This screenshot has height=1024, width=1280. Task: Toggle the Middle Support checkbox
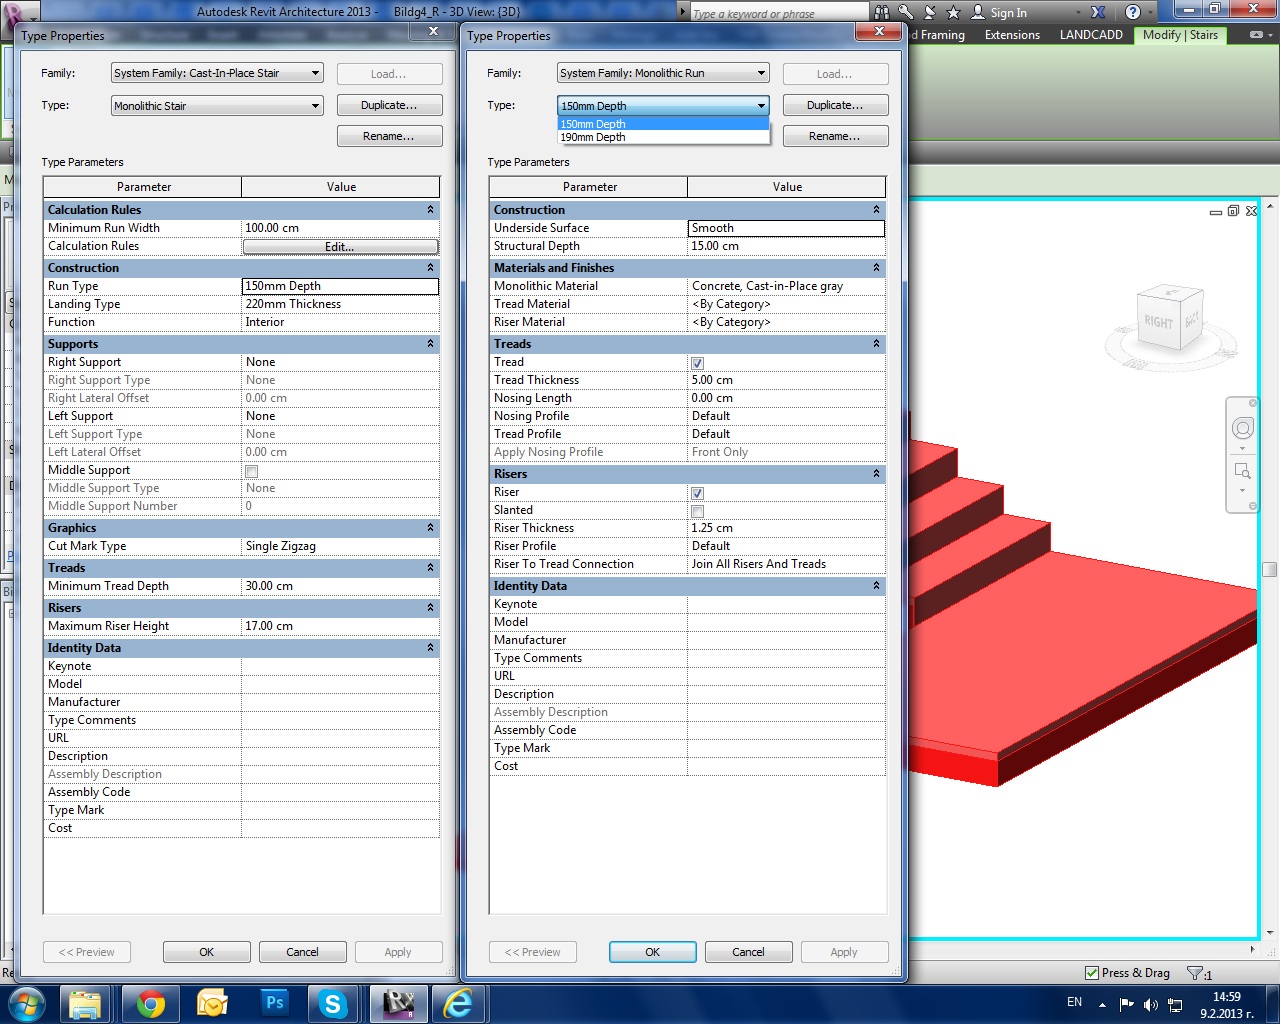[x=251, y=471]
